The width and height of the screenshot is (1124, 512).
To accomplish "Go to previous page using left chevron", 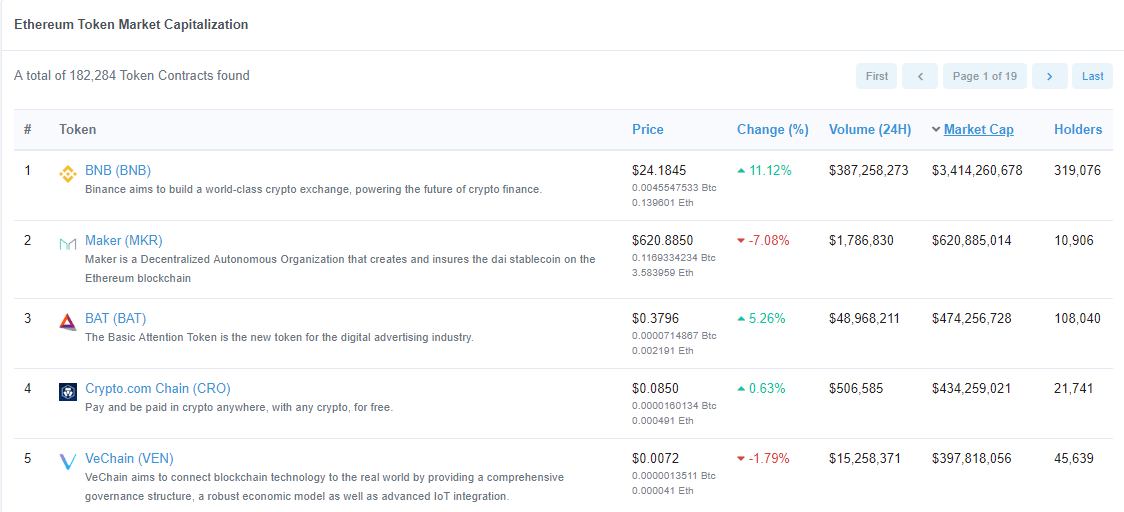I will [x=919, y=76].
